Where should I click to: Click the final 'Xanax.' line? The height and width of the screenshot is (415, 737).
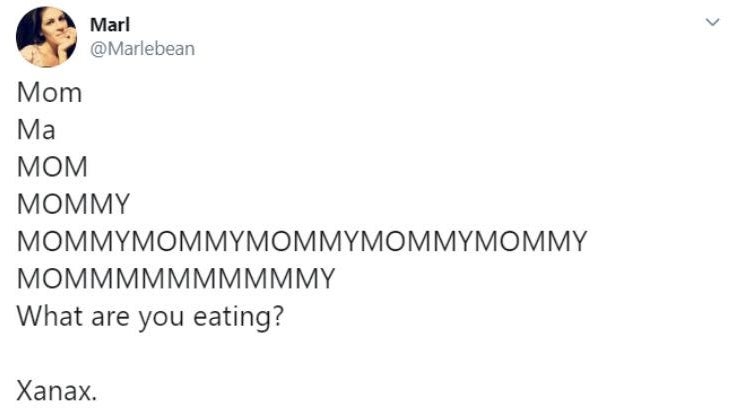pos(57,391)
